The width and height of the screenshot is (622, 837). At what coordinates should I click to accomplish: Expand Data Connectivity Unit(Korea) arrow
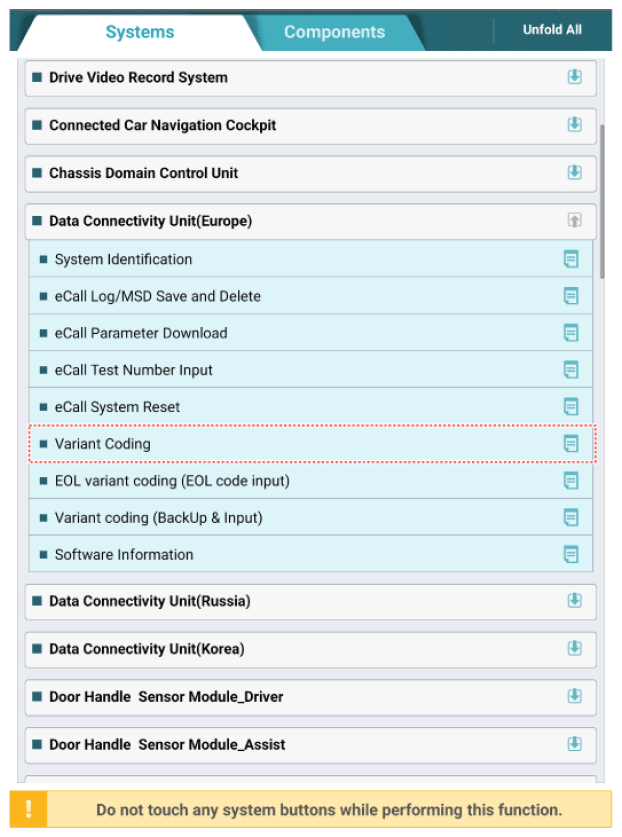(574, 649)
